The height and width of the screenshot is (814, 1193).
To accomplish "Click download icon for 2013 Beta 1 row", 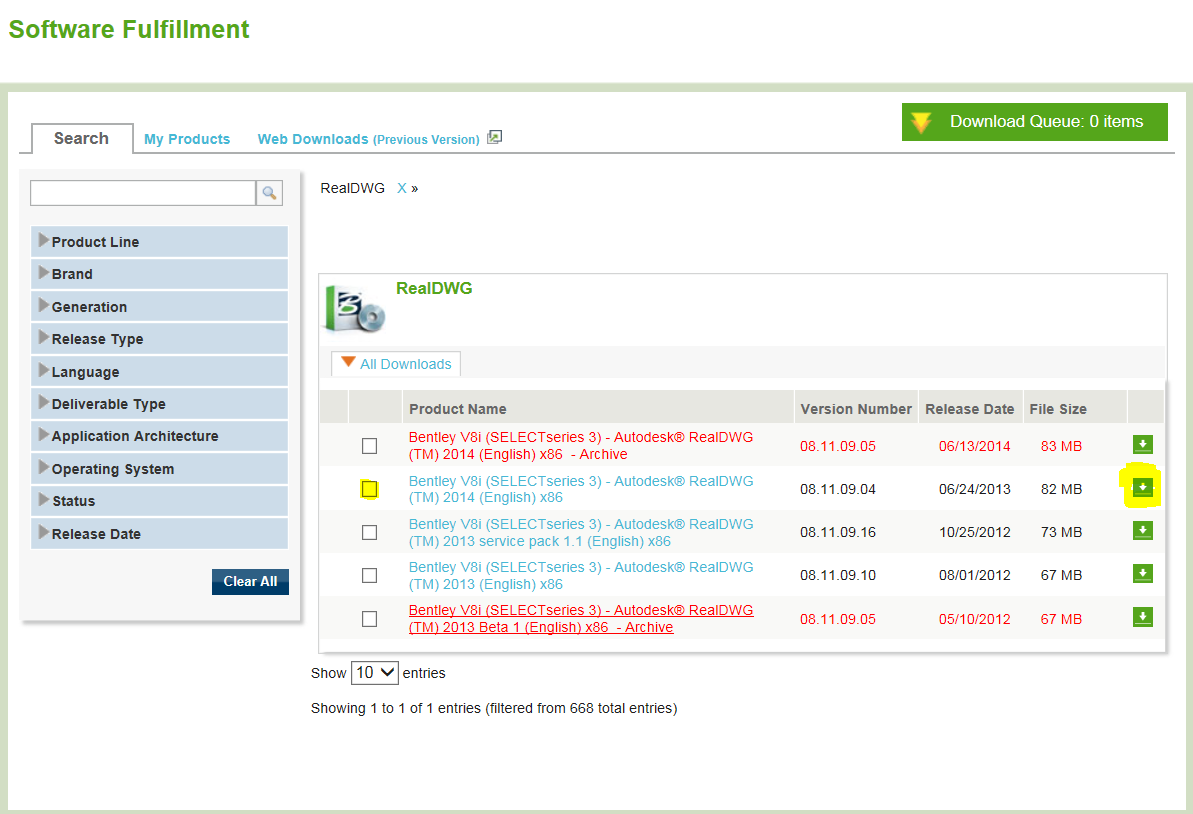I will pyautogui.click(x=1142, y=617).
